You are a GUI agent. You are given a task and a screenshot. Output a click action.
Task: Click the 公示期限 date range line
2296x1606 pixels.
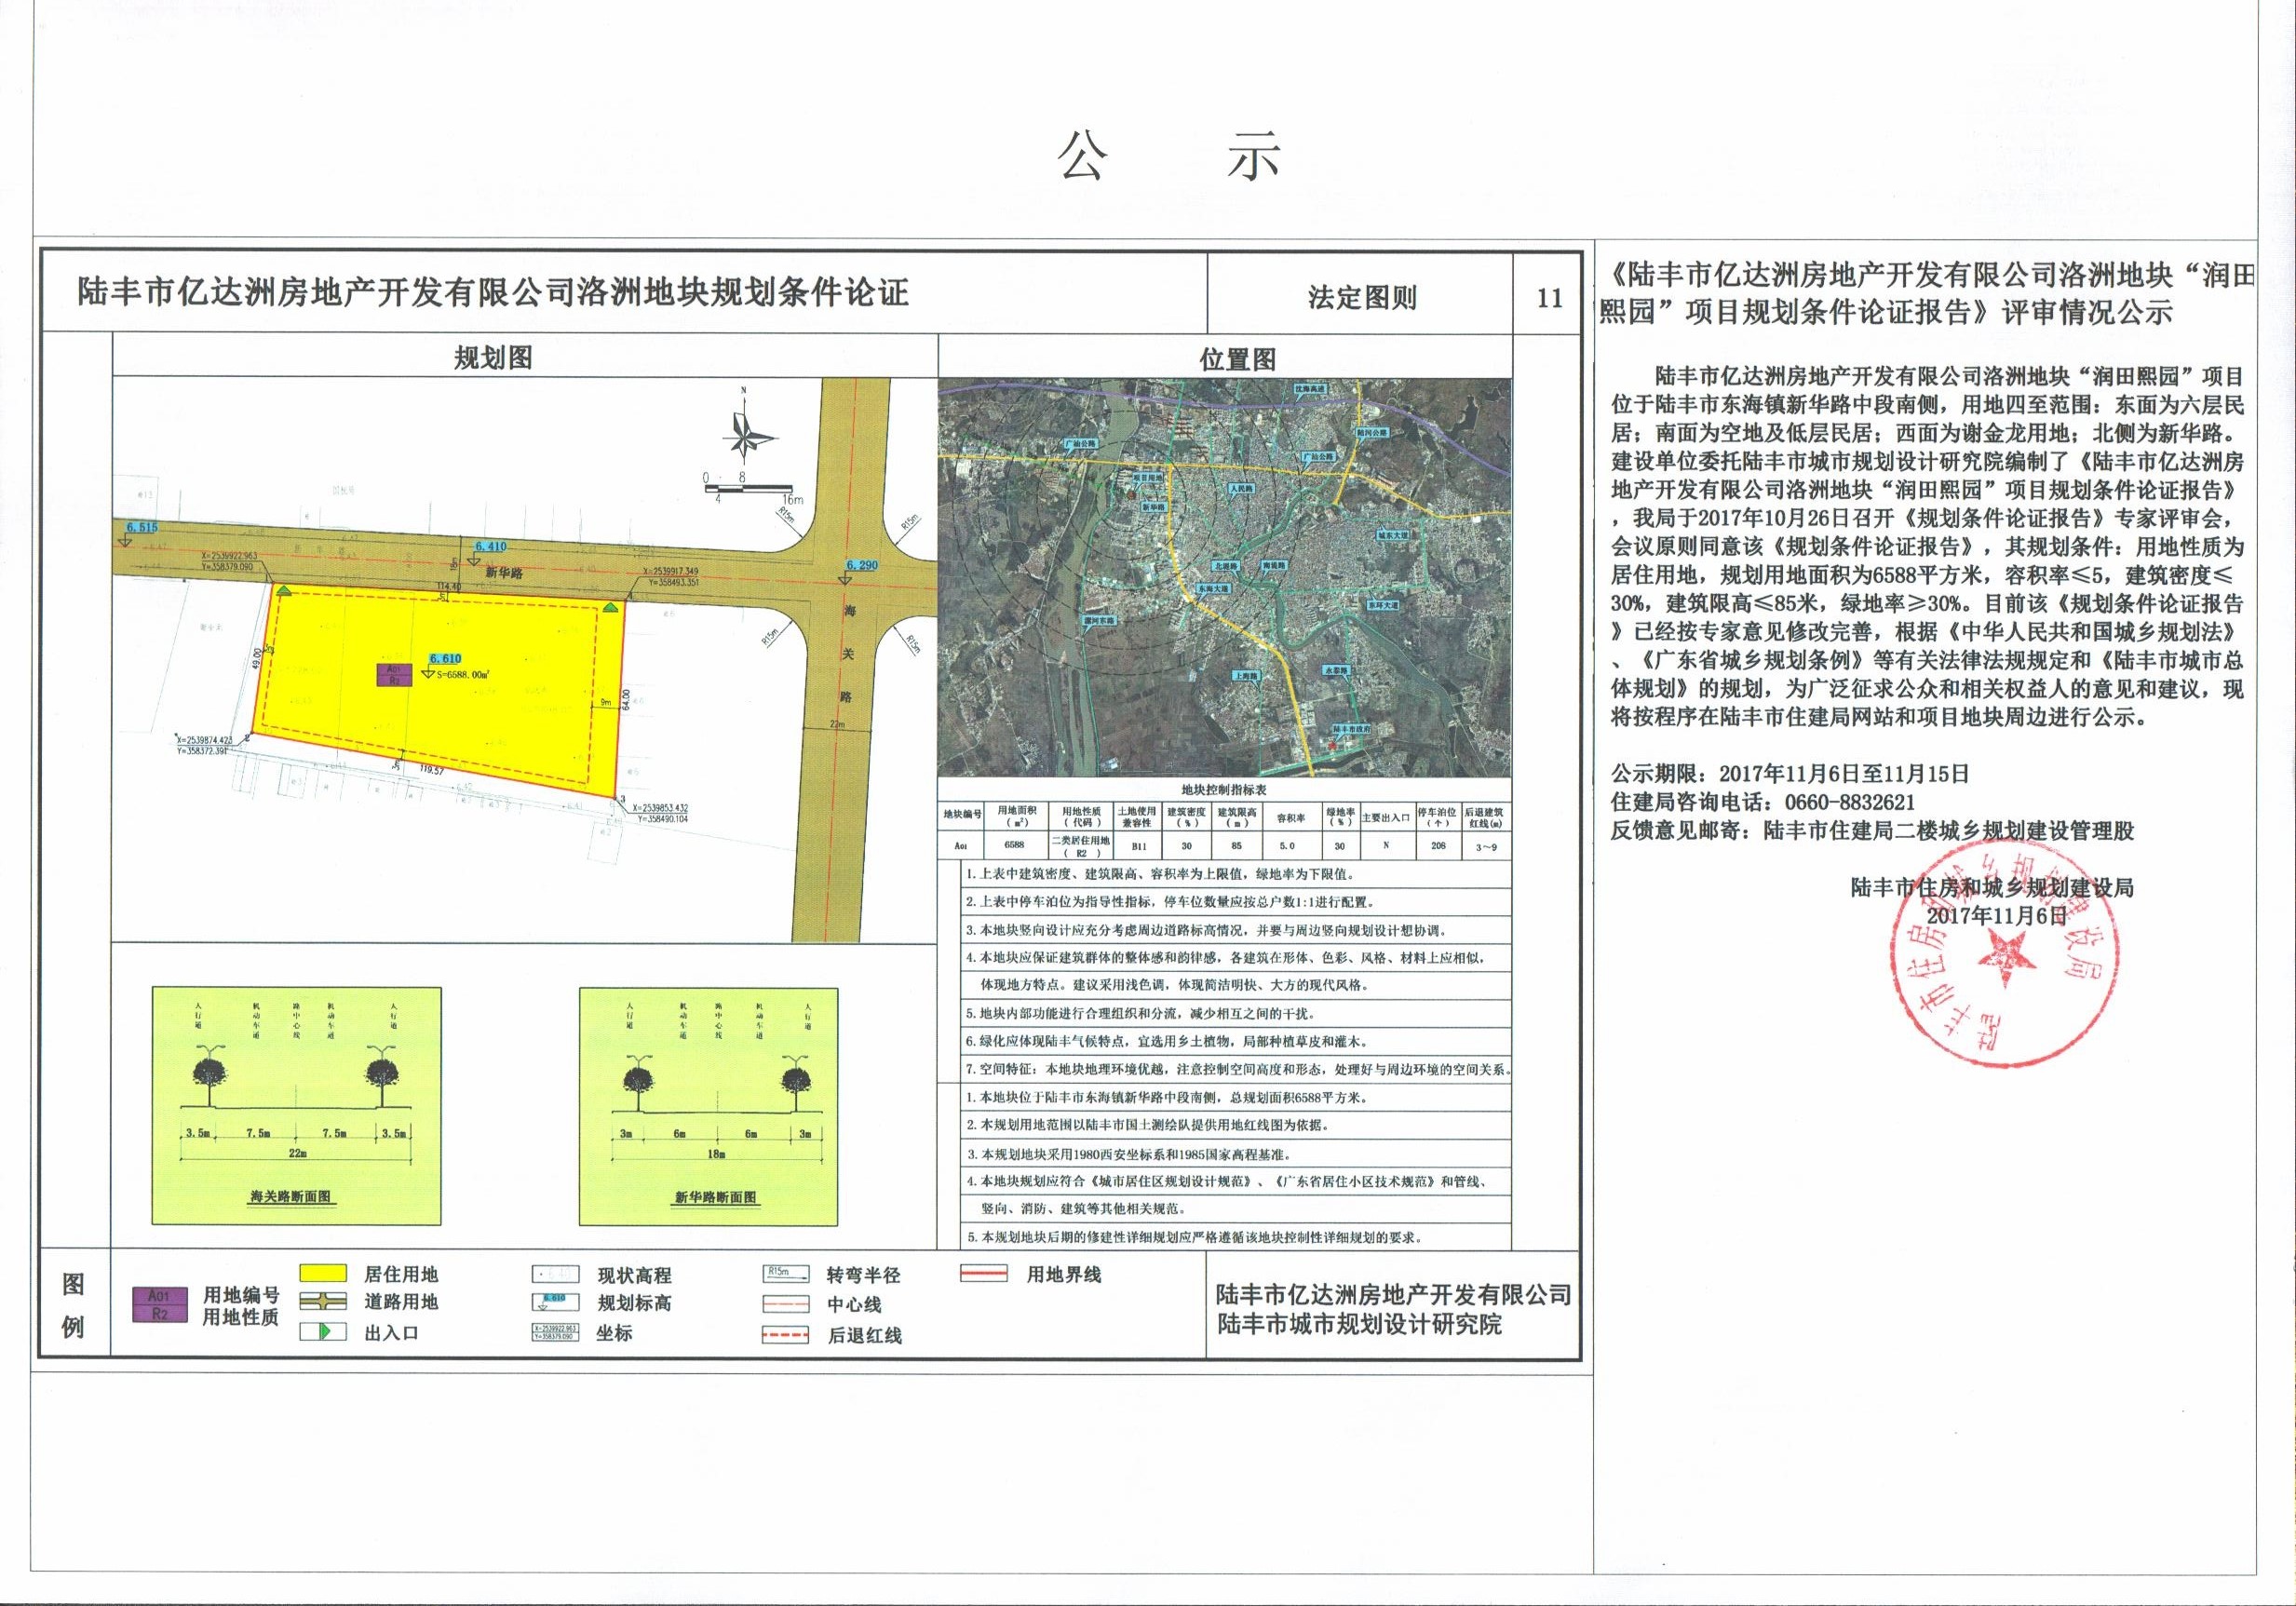point(1789,773)
